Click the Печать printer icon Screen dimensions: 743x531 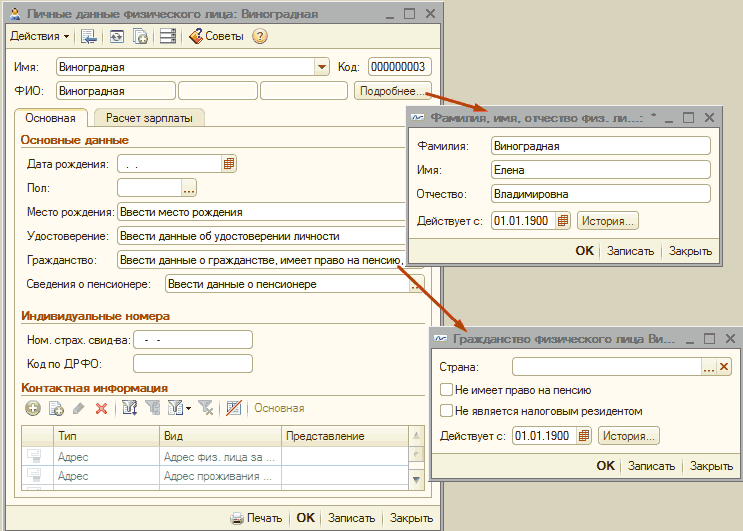click(x=237, y=518)
